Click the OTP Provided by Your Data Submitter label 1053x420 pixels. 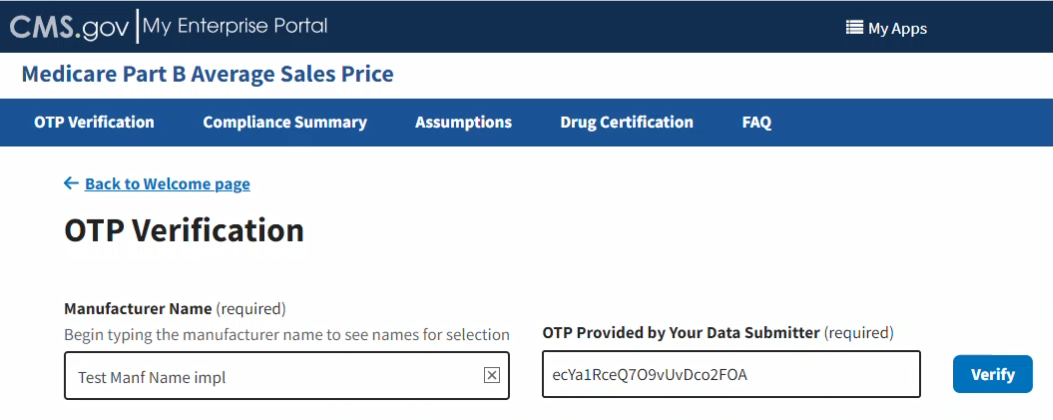click(x=717, y=332)
